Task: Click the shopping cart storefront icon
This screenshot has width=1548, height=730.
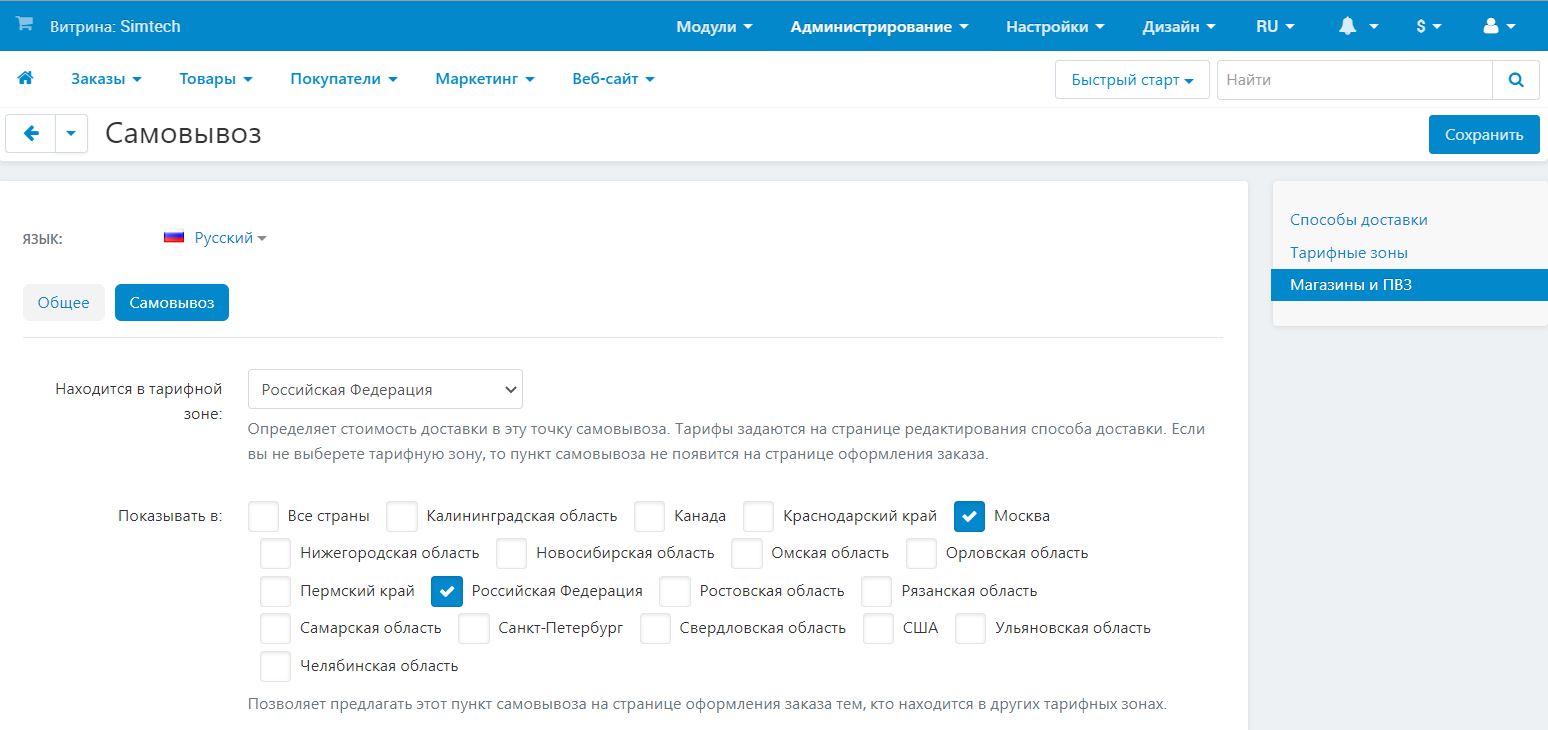Action: tap(24, 24)
